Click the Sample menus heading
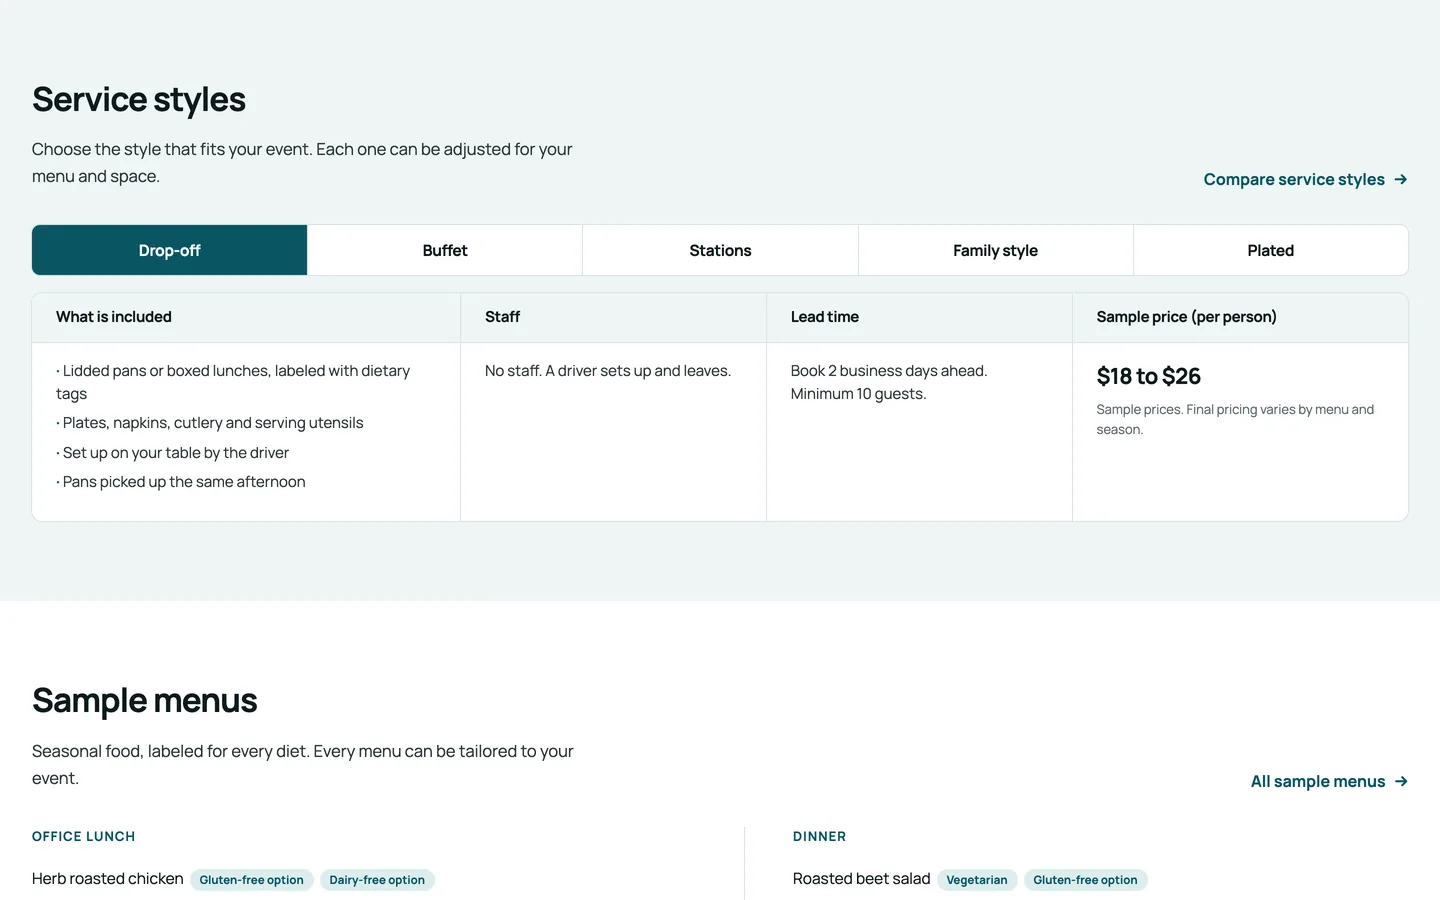The image size is (1440, 900). point(145,701)
